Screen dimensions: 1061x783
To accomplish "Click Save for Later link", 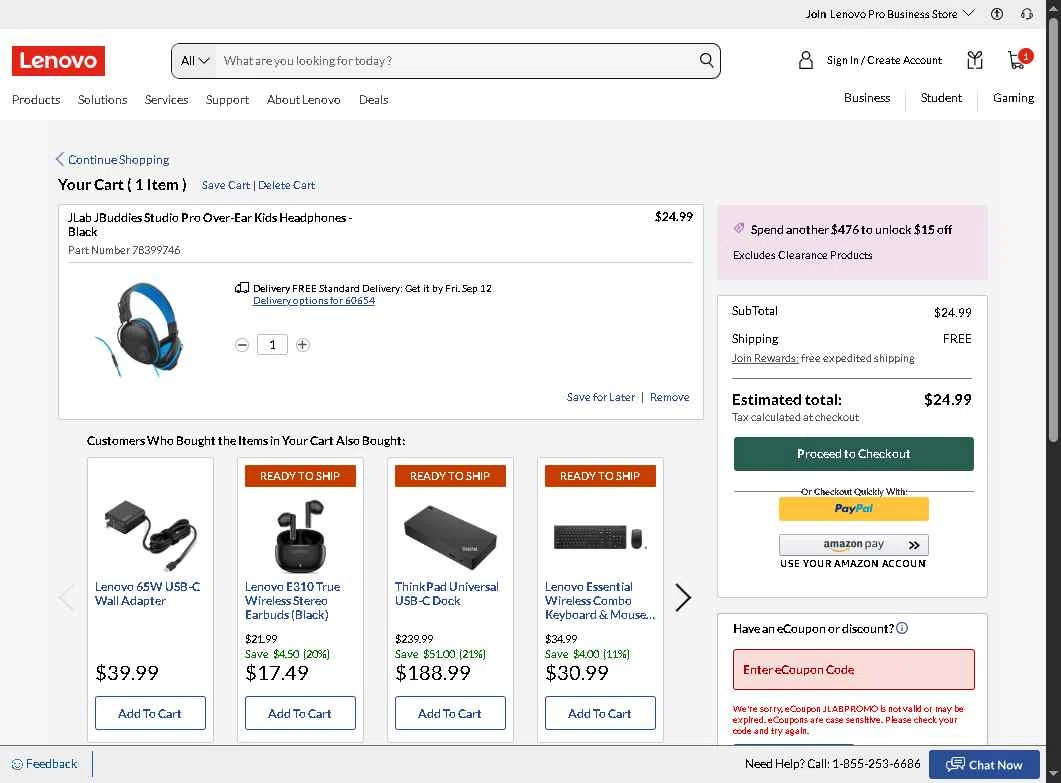I will click(x=600, y=397).
